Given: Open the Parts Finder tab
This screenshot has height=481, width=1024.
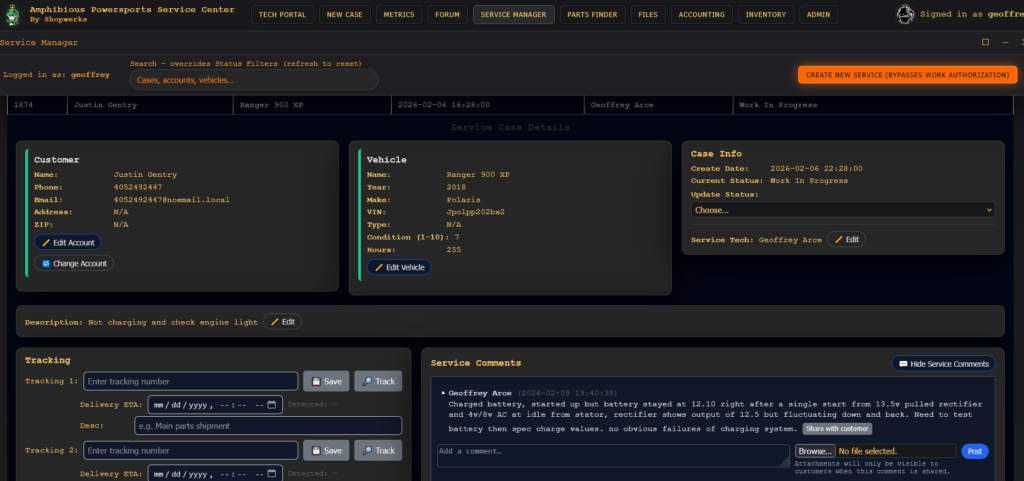Looking at the screenshot, I should 593,15.
